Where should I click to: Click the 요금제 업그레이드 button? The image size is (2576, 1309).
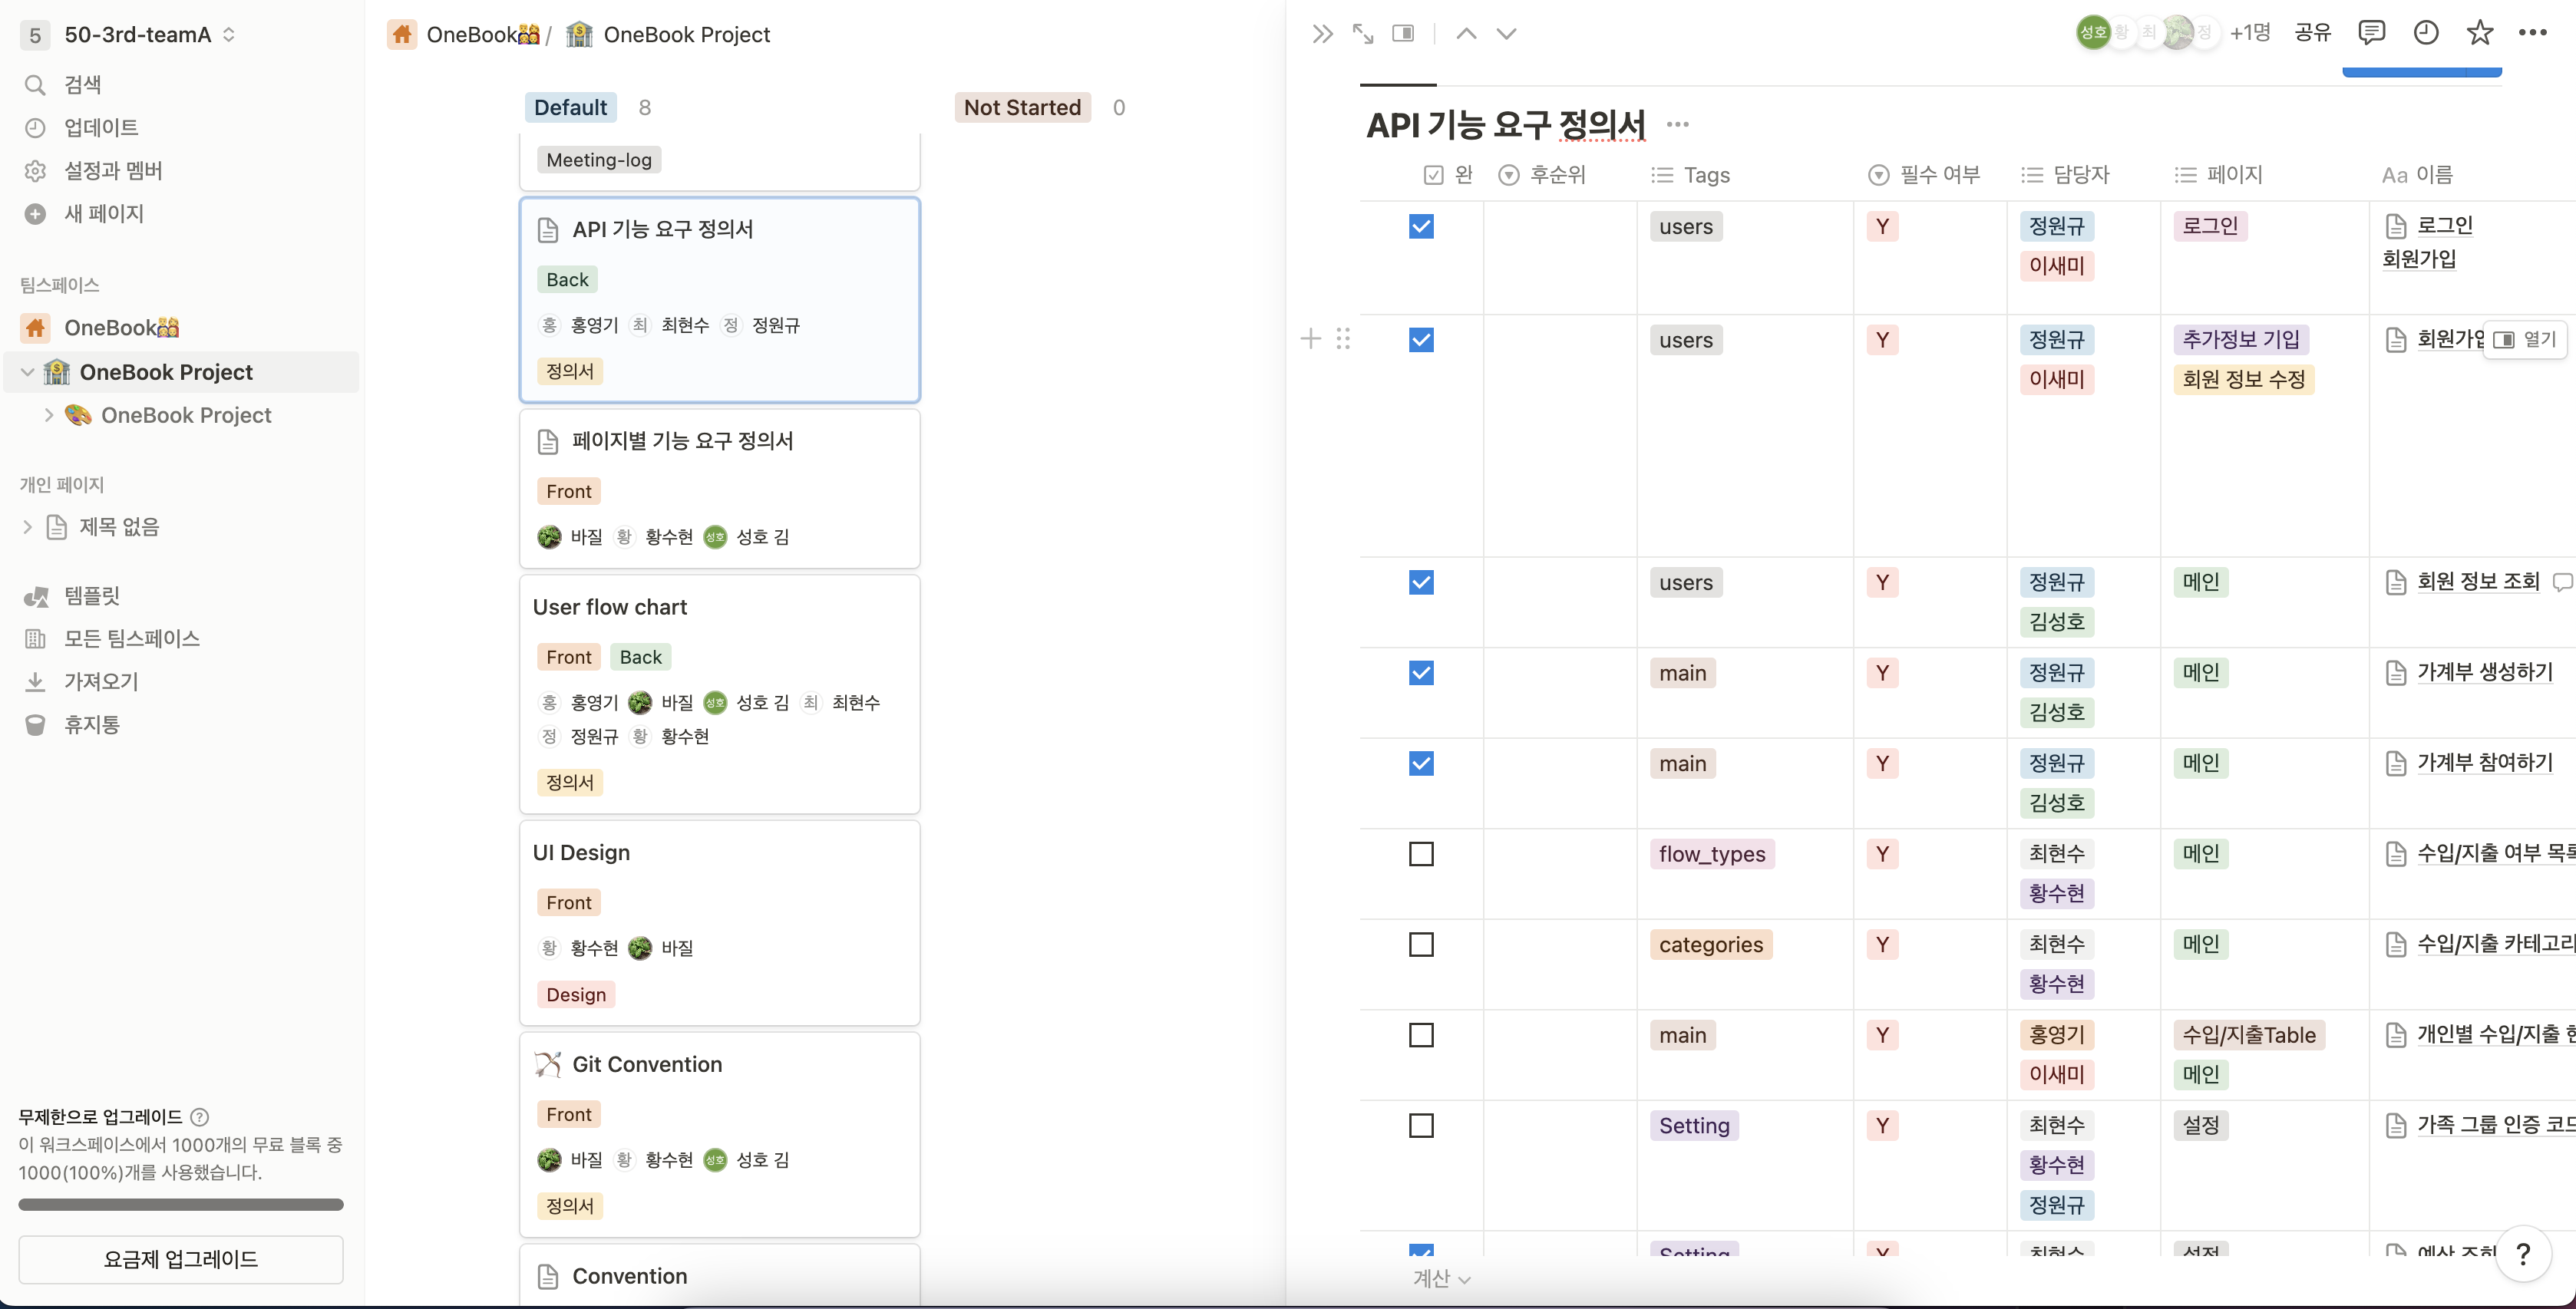pyautogui.click(x=181, y=1259)
